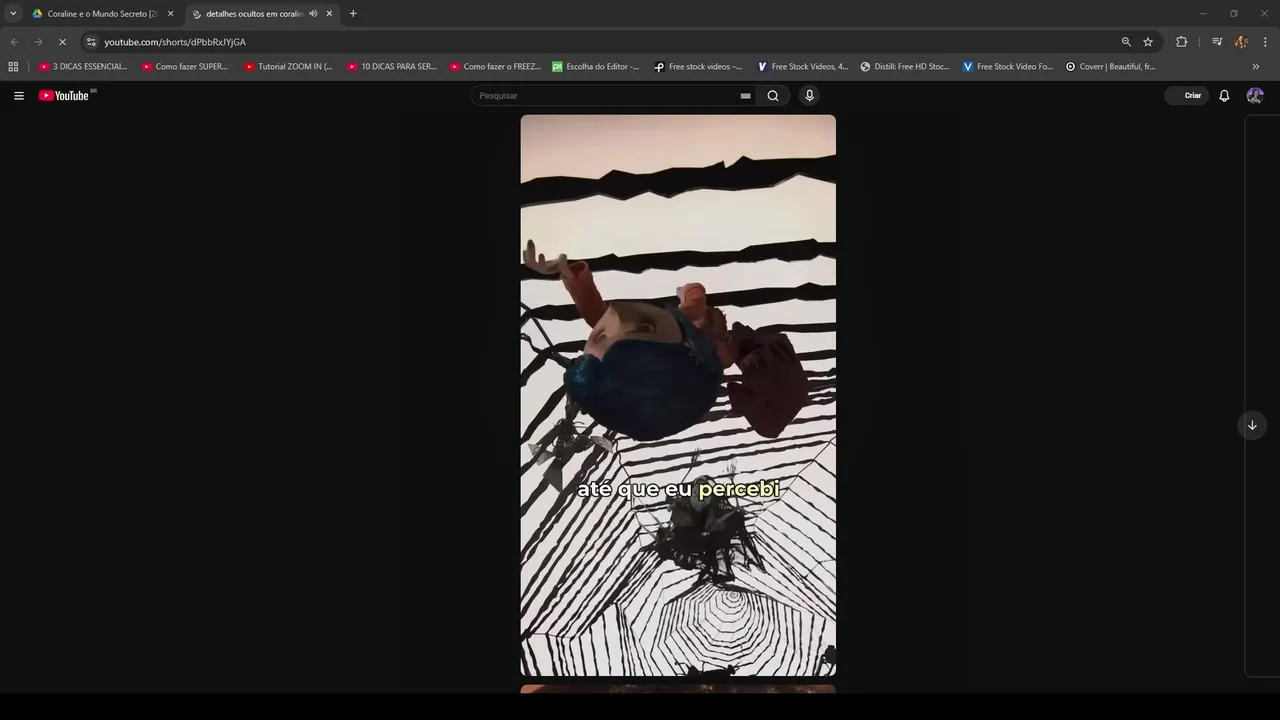Screen dimensions: 1280x720
Task: Open the Chrome three-dot menu
Action: click(1266, 42)
